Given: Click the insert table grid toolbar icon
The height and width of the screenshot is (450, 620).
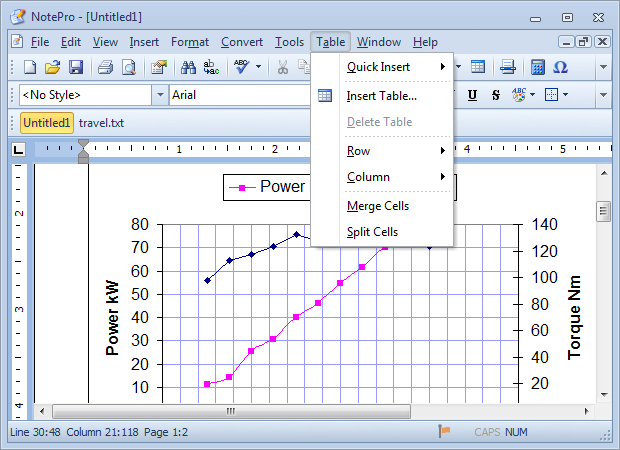Looking at the screenshot, I should tap(478, 67).
